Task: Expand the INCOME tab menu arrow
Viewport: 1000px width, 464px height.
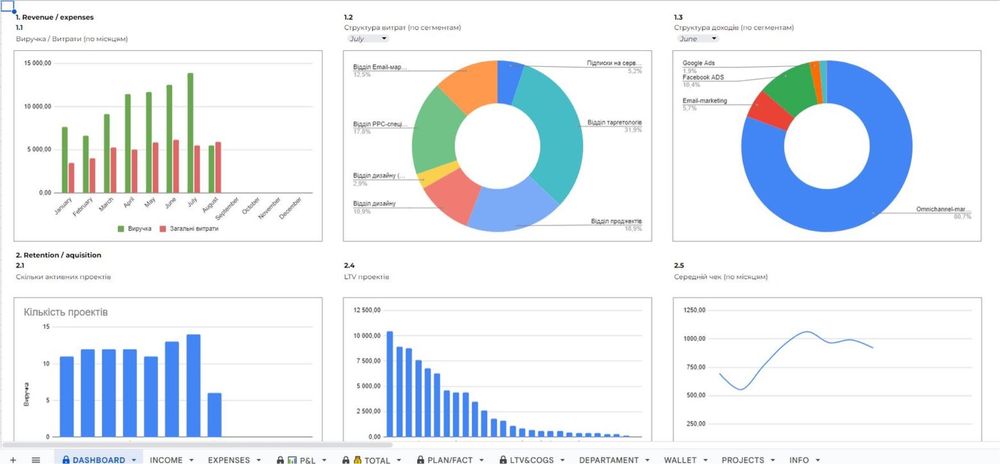Action: [x=191, y=460]
